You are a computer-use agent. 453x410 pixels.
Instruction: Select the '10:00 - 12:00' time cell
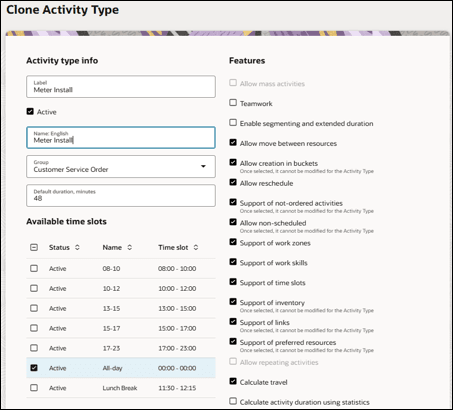[x=177, y=288]
